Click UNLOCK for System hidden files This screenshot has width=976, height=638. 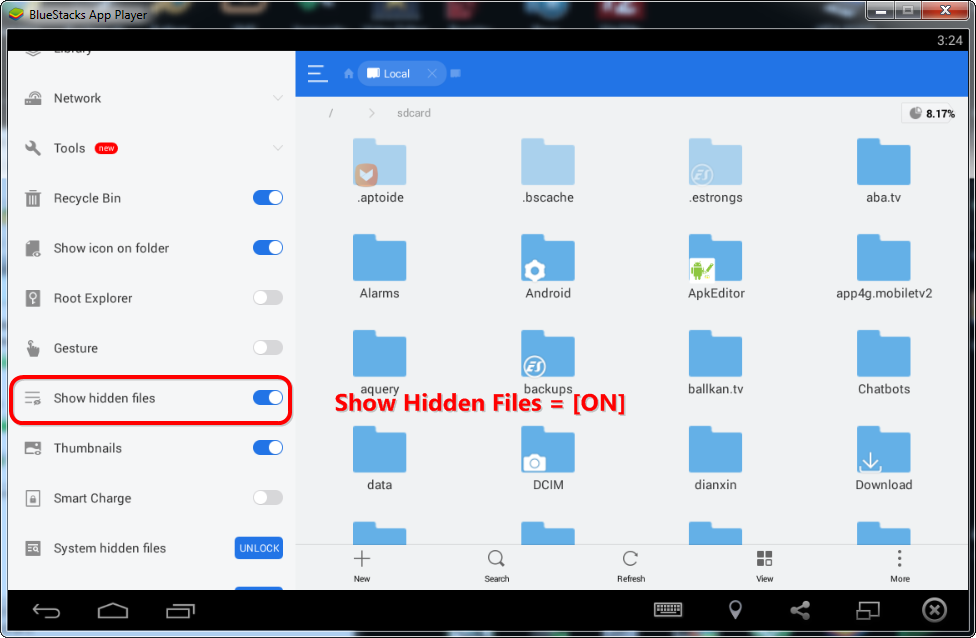click(x=258, y=548)
